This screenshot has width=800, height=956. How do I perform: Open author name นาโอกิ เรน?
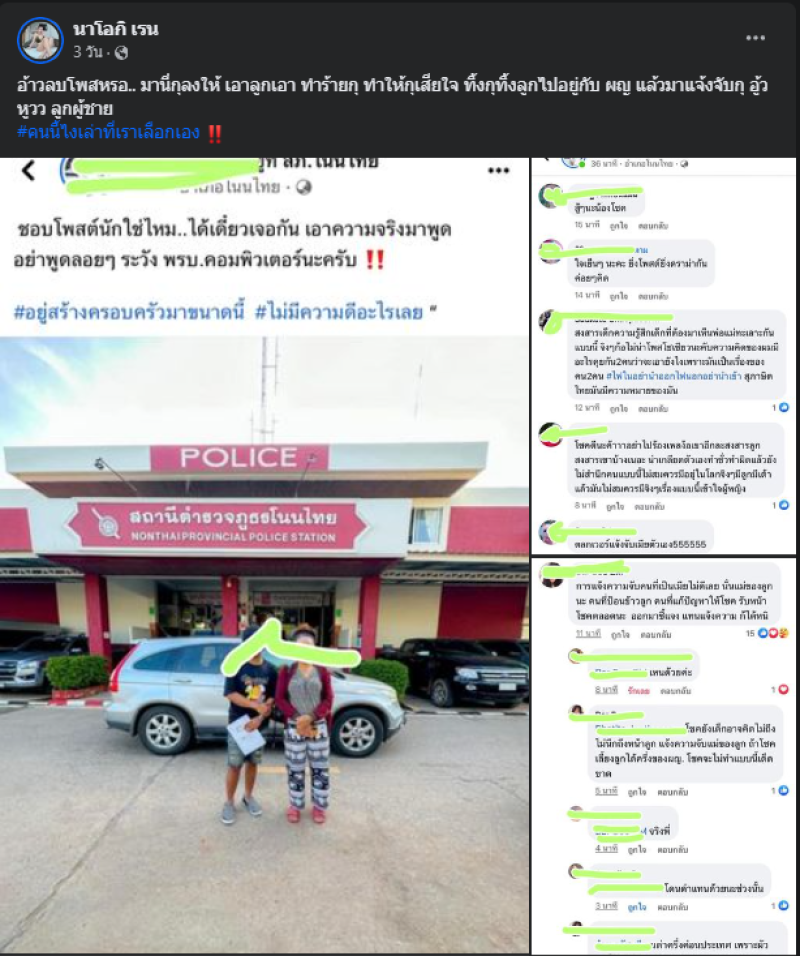(116, 29)
